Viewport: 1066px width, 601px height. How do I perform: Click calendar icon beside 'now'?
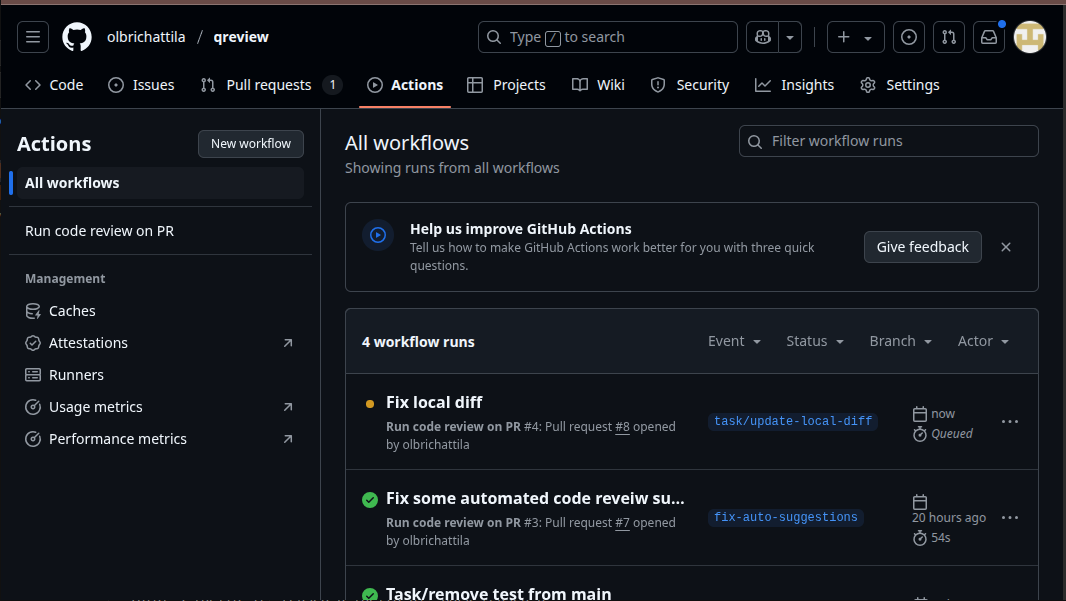920,414
